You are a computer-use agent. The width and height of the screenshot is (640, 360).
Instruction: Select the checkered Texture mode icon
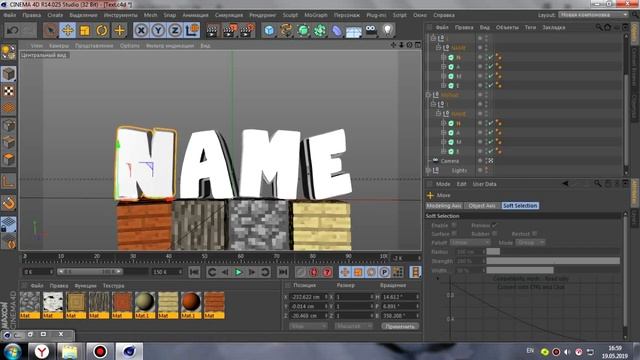pos(9,91)
